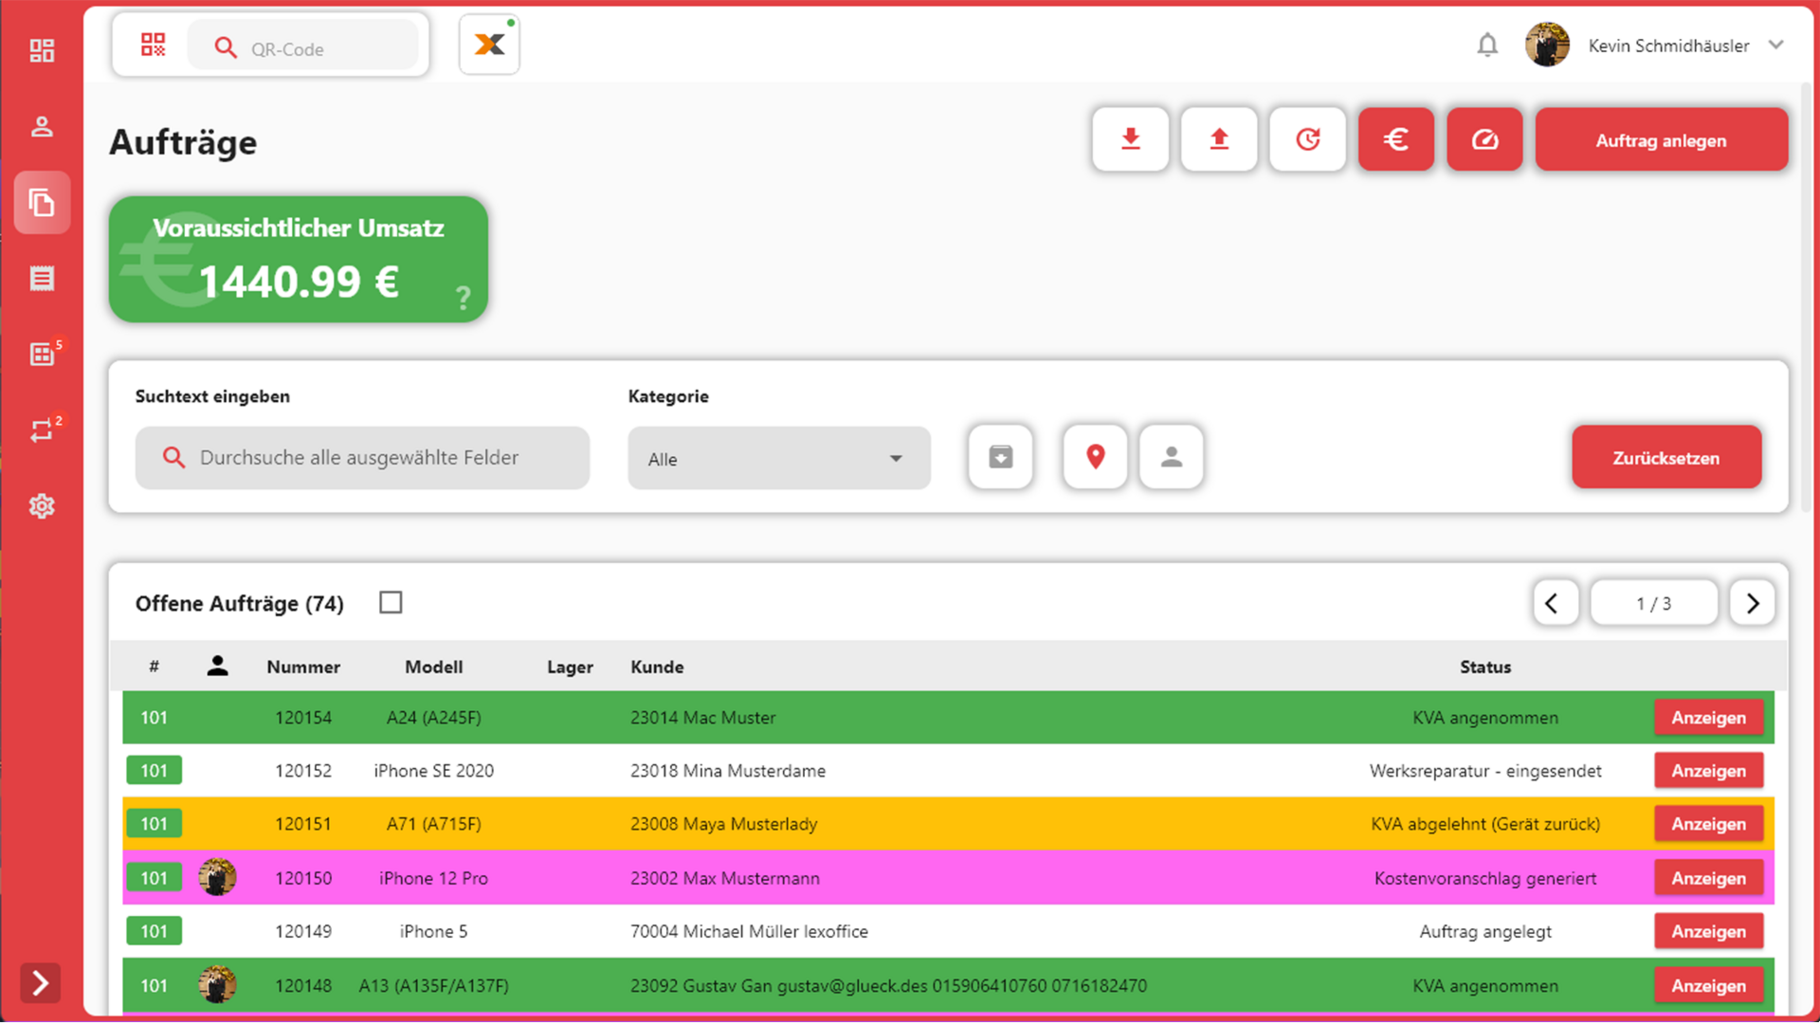Open notifications bell
Viewport: 1820px width, 1024px height.
1487,46
